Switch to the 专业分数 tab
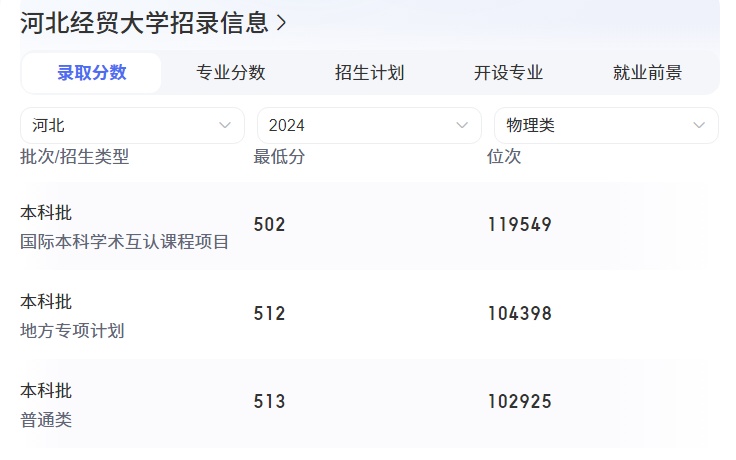 coord(230,73)
